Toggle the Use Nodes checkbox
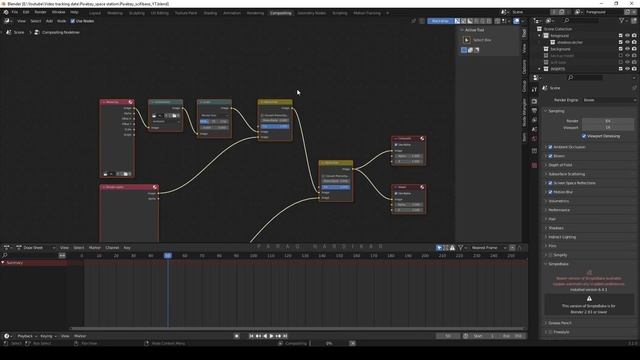 [x=73, y=21]
